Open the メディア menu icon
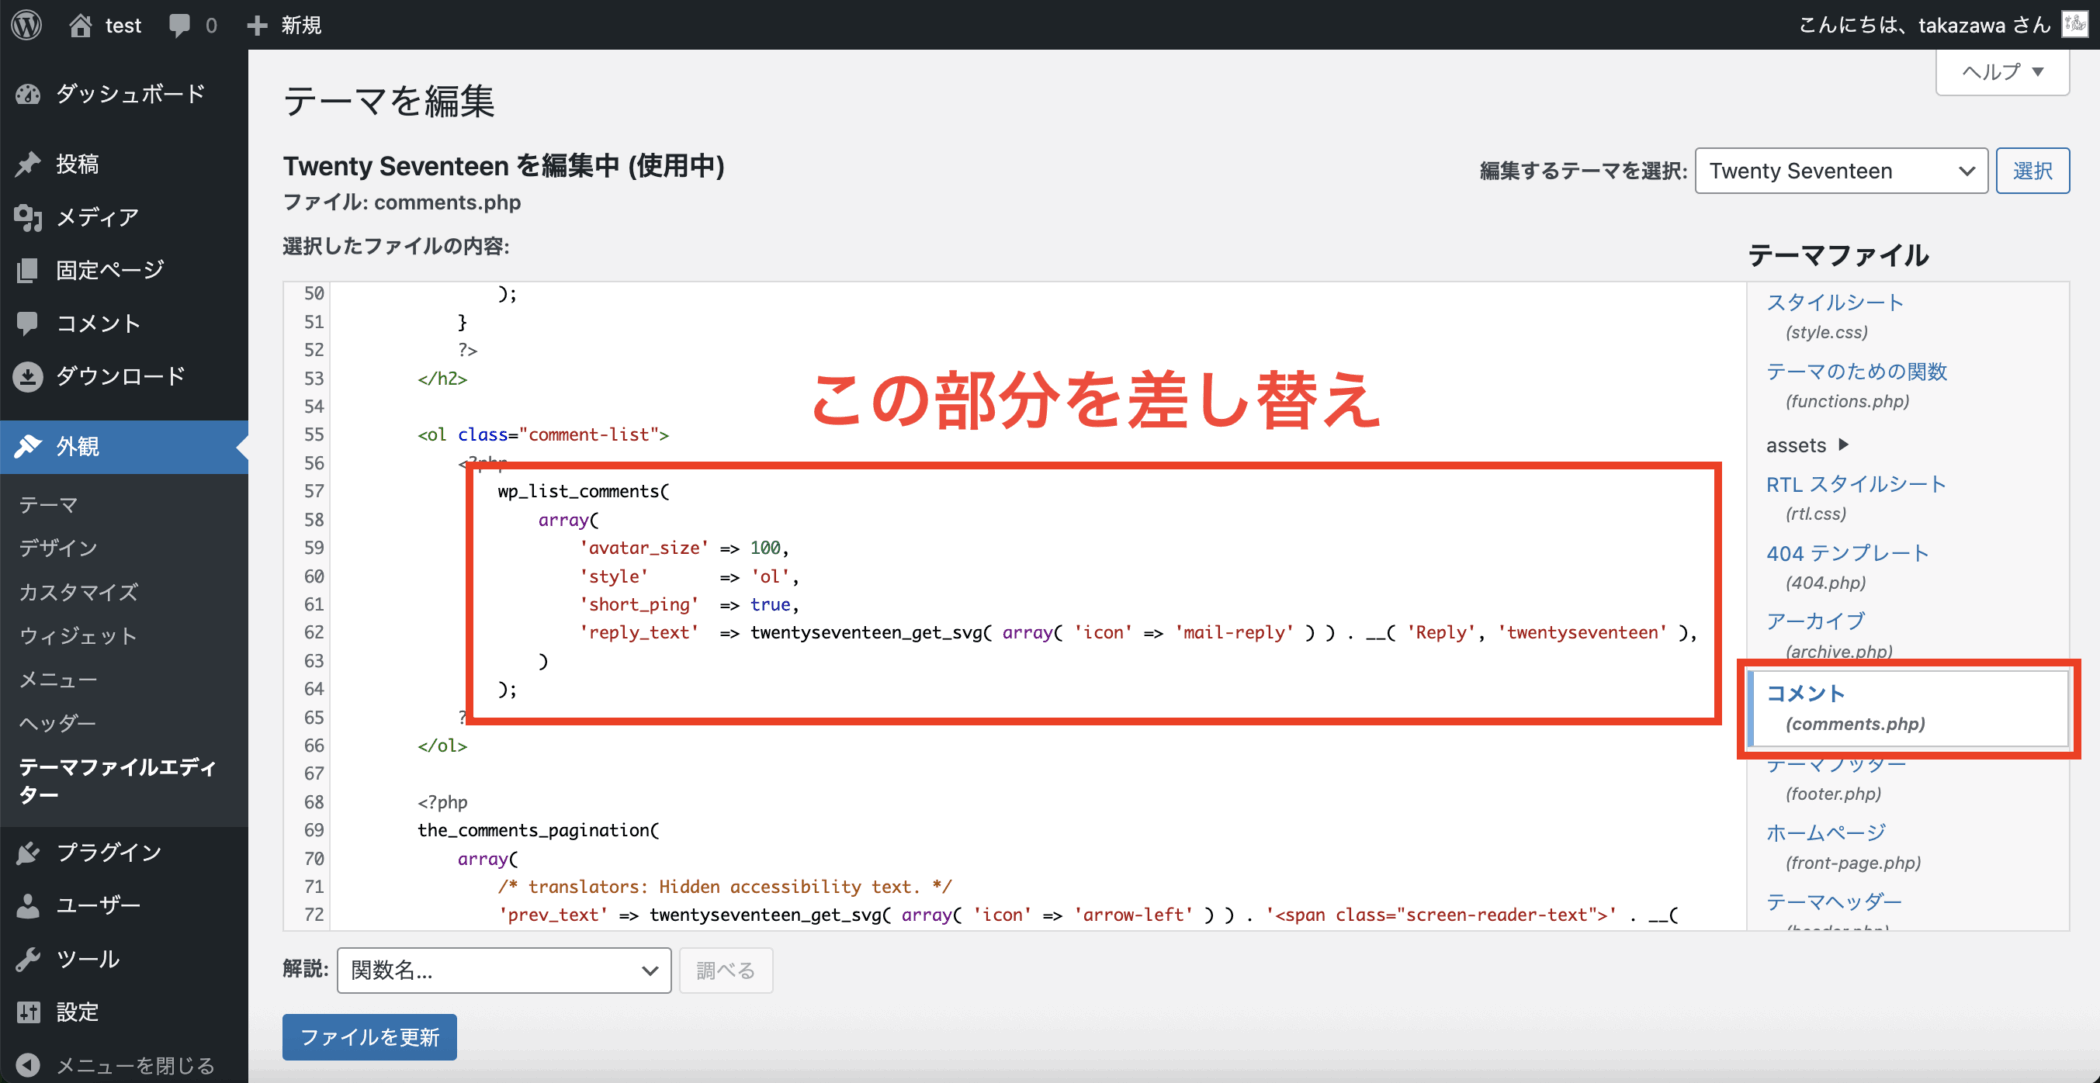The width and height of the screenshot is (2100, 1083). tap(28, 217)
